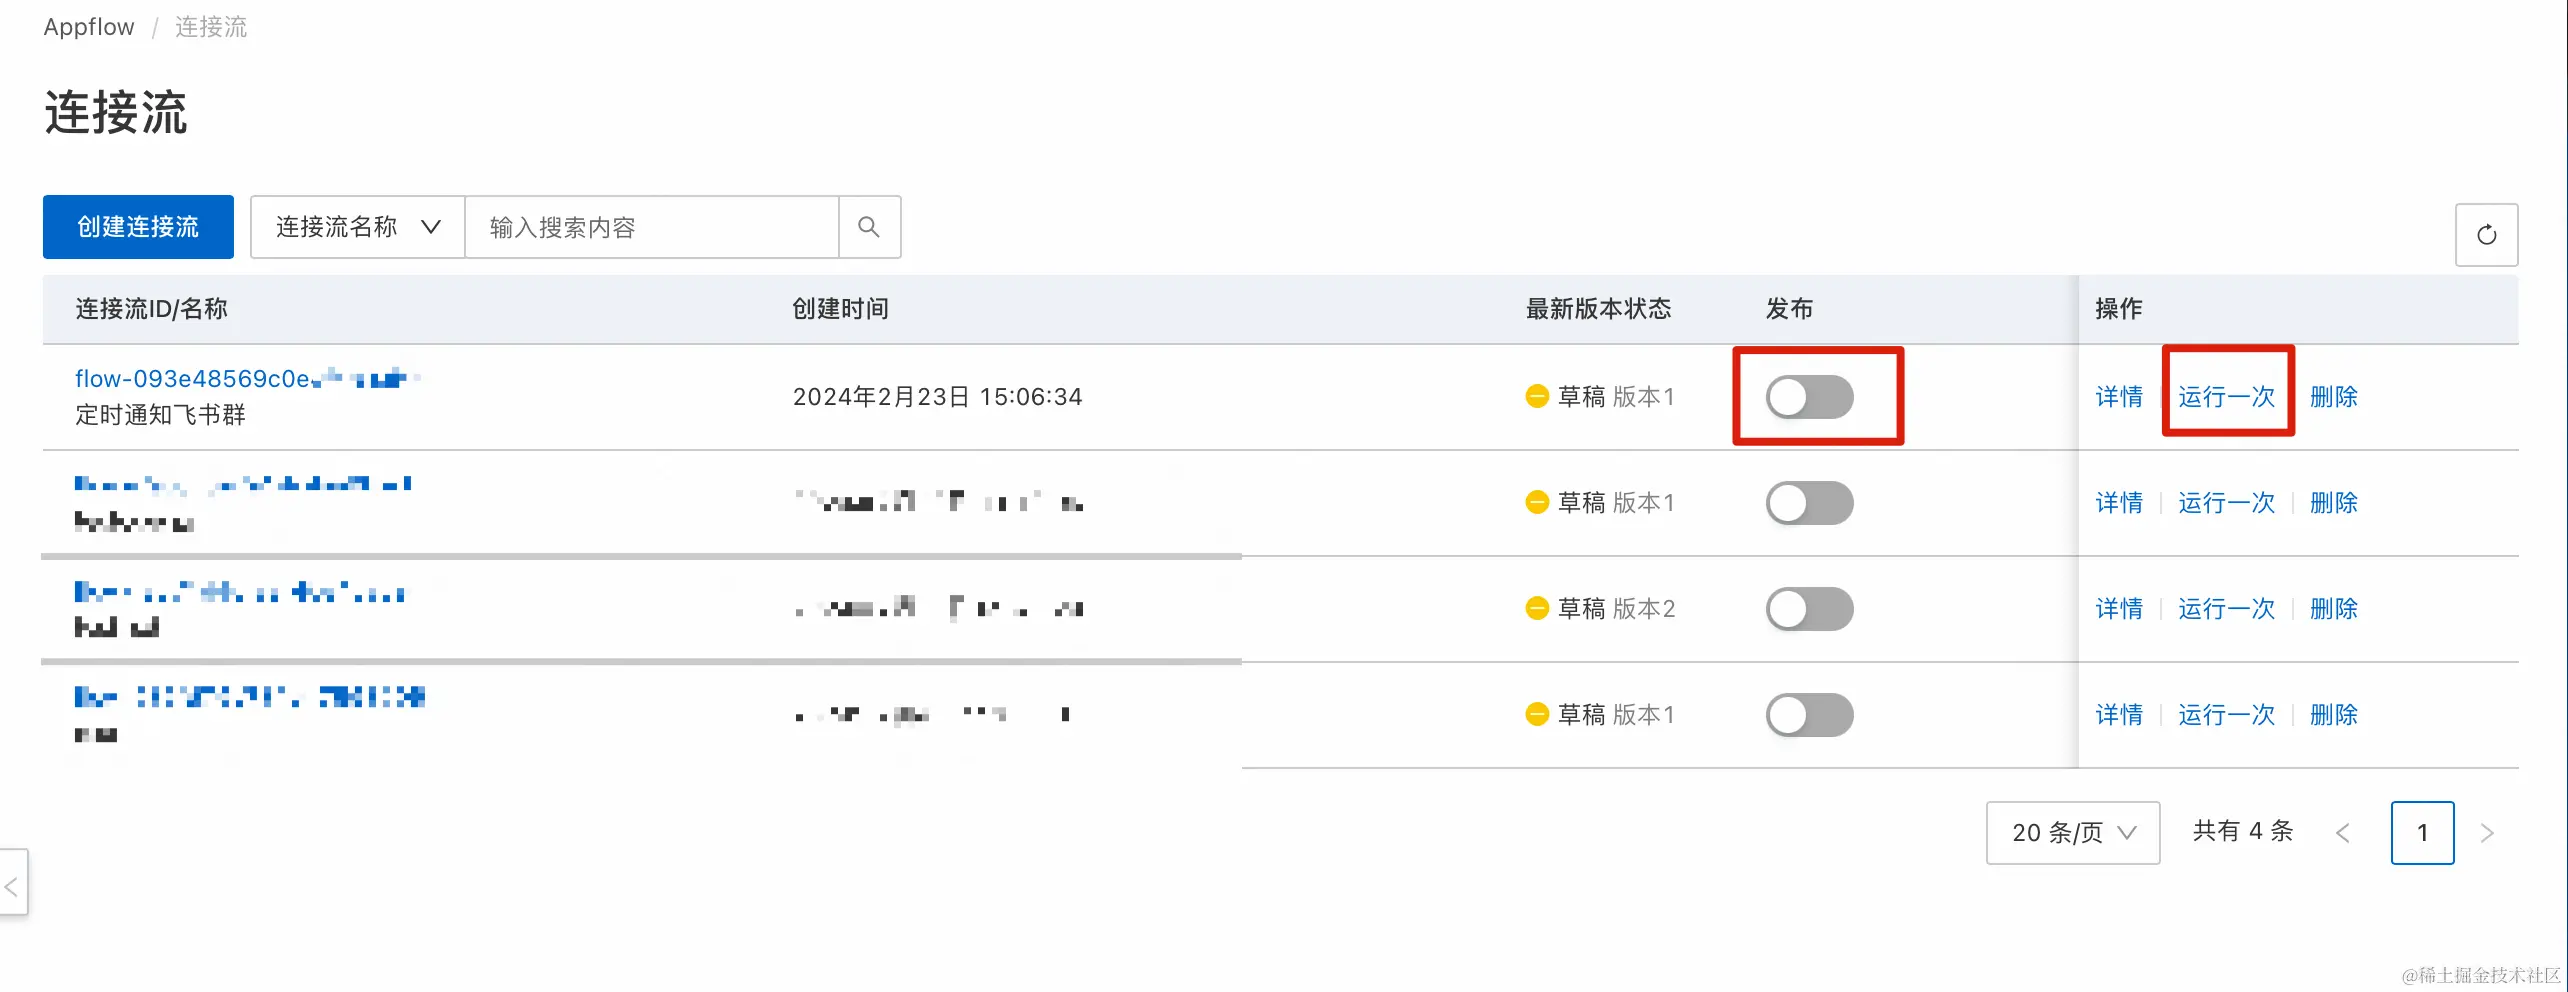Click the 创建连接流 button
2568x992 pixels.
coord(138,227)
